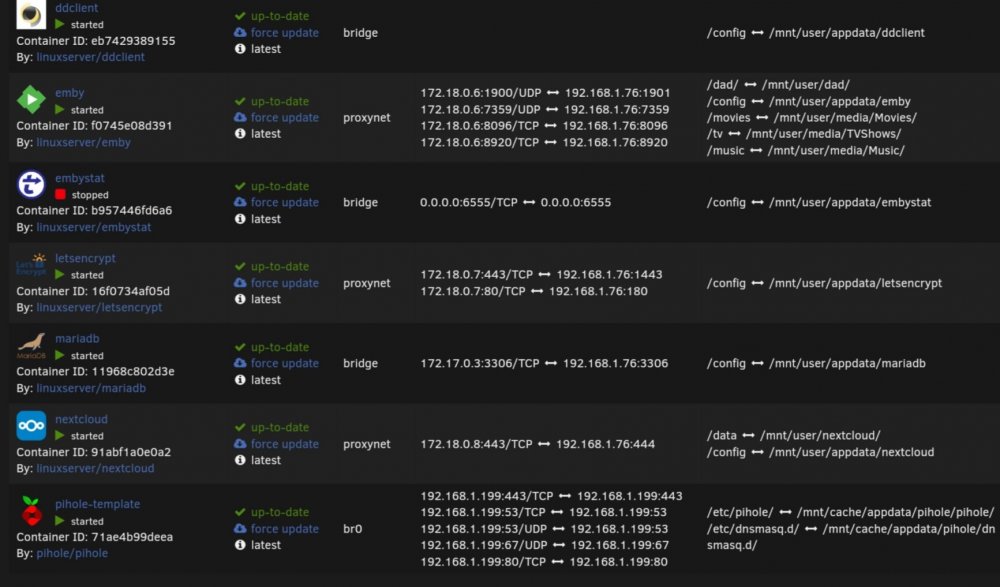
Task: Open the linuxserver/nextcloud repository link
Action: pyautogui.click(x=95, y=468)
